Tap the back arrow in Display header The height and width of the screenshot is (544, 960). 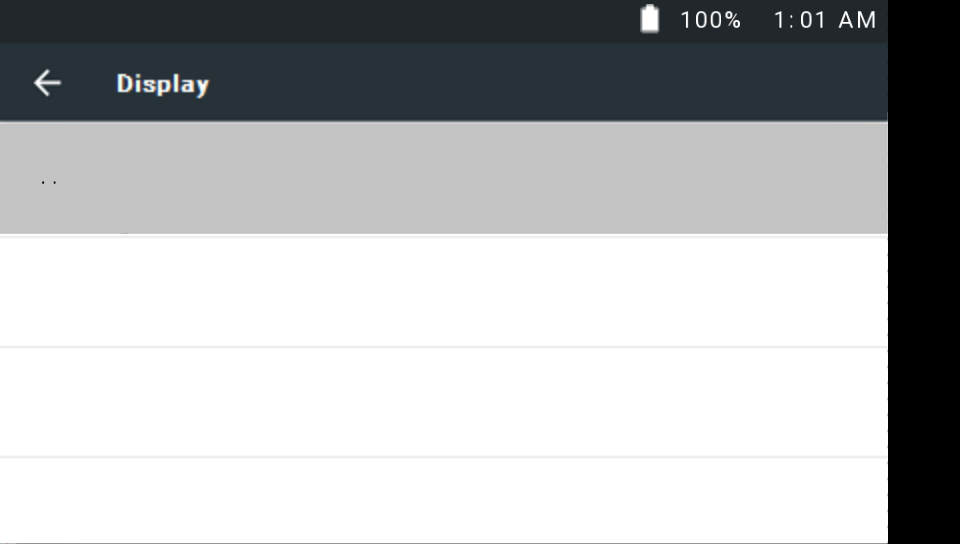(47, 83)
